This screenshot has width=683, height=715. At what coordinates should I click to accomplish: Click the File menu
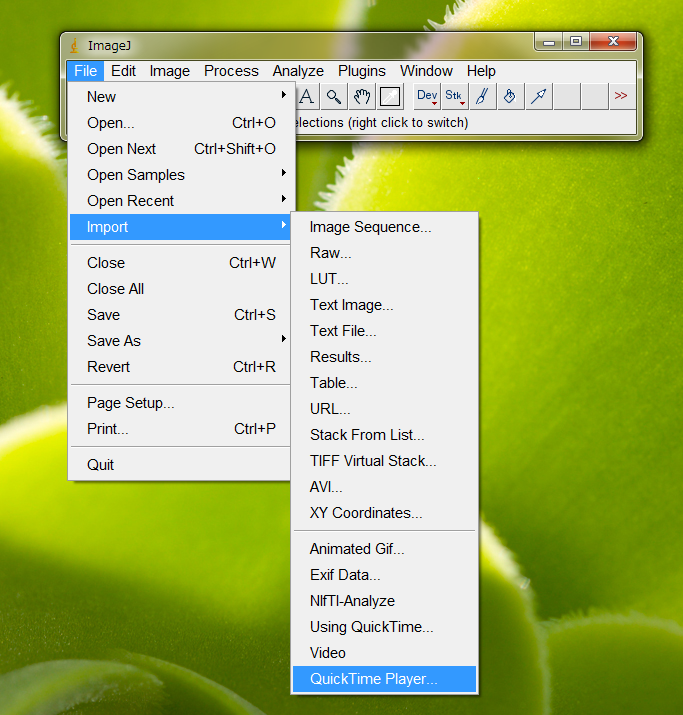[85, 71]
